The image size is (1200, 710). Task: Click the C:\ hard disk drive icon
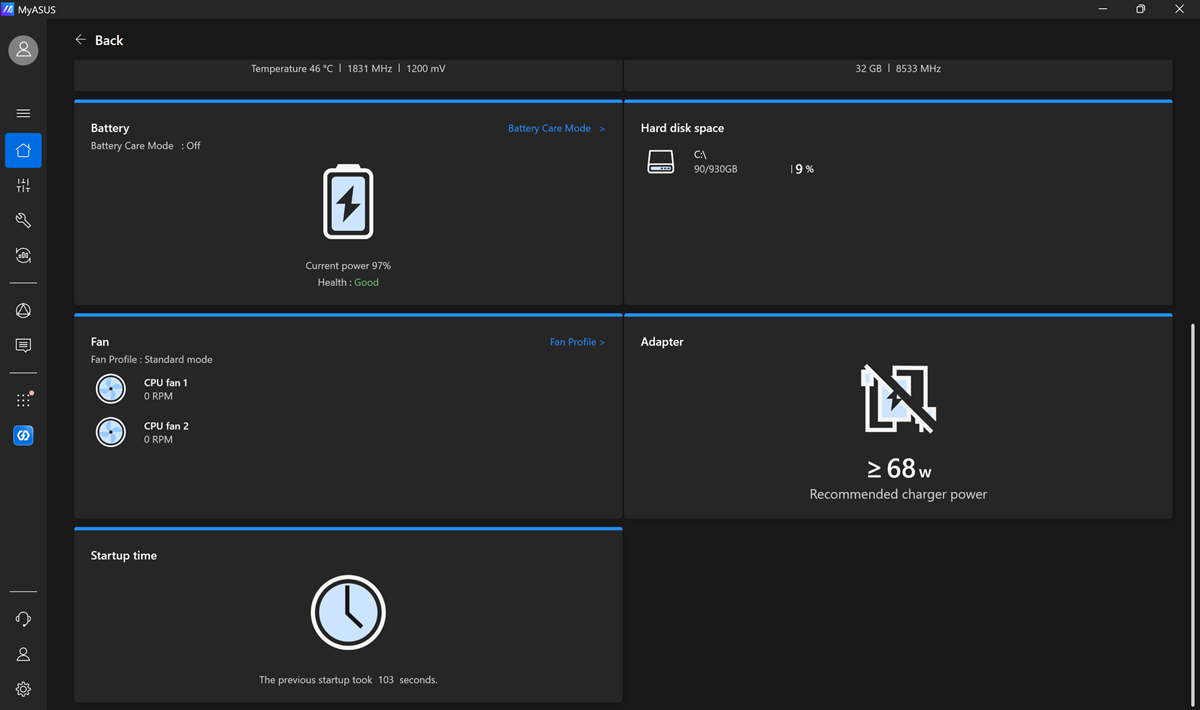(x=661, y=162)
